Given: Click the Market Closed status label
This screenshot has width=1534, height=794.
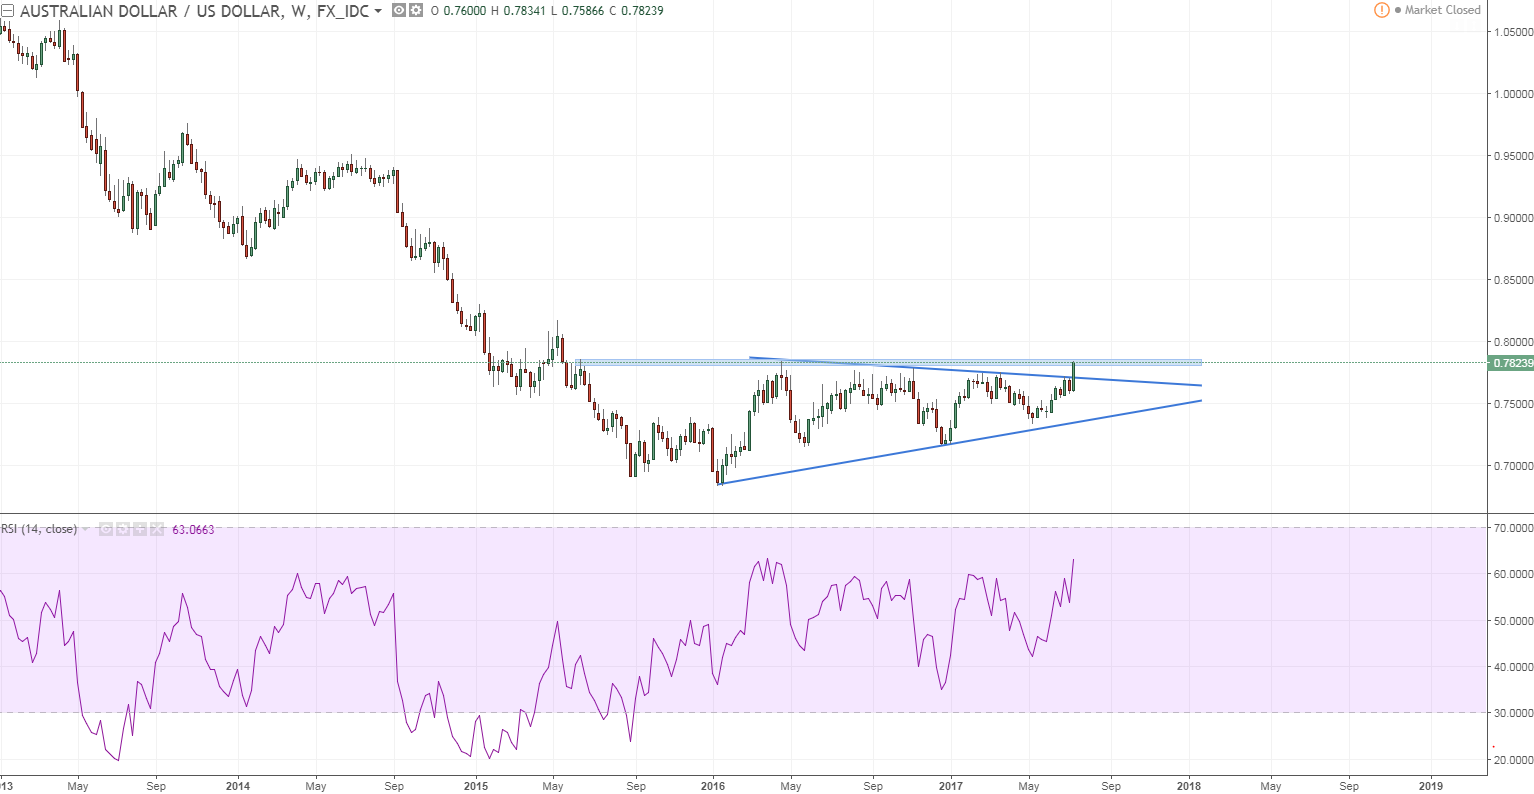Looking at the screenshot, I should [x=1442, y=10].
